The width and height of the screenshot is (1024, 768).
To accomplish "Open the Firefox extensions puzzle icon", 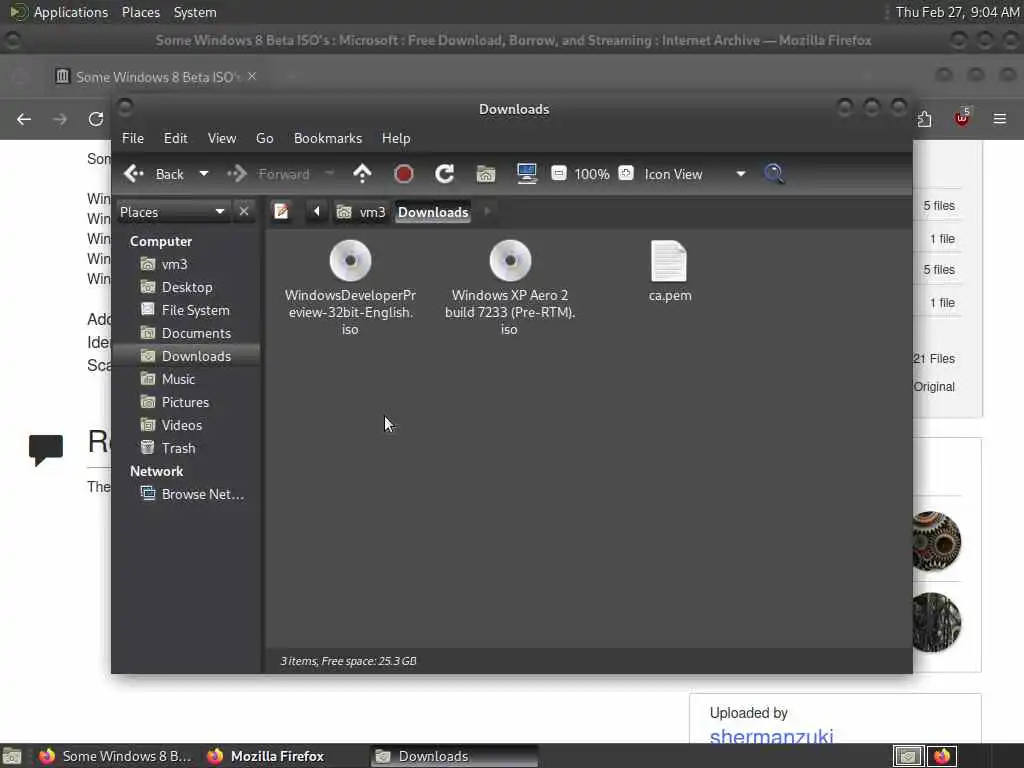I will tap(924, 120).
